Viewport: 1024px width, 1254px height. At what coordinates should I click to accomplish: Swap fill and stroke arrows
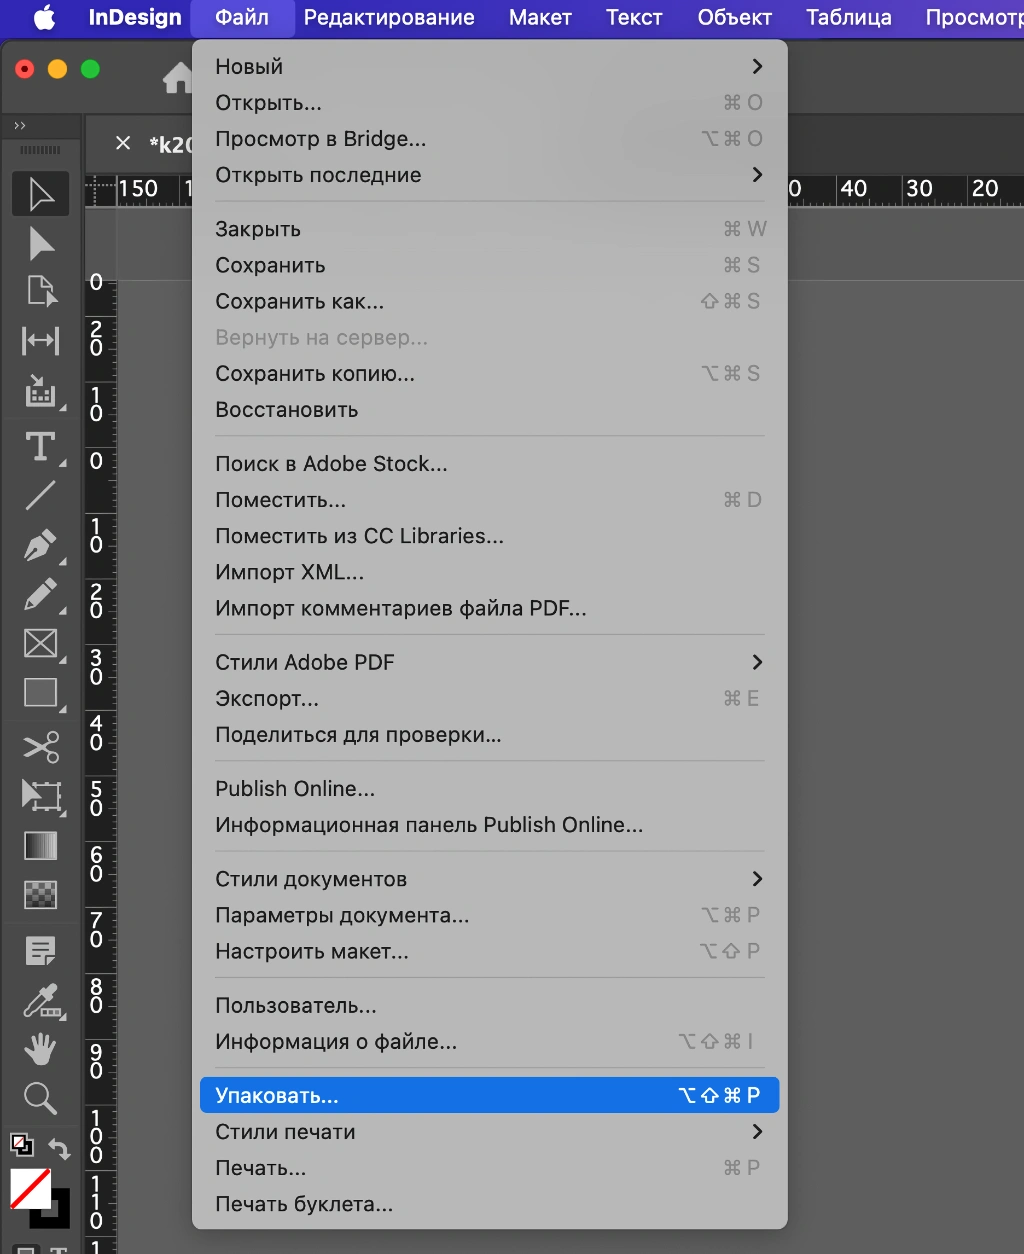pyautogui.click(x=59, y=1149)
